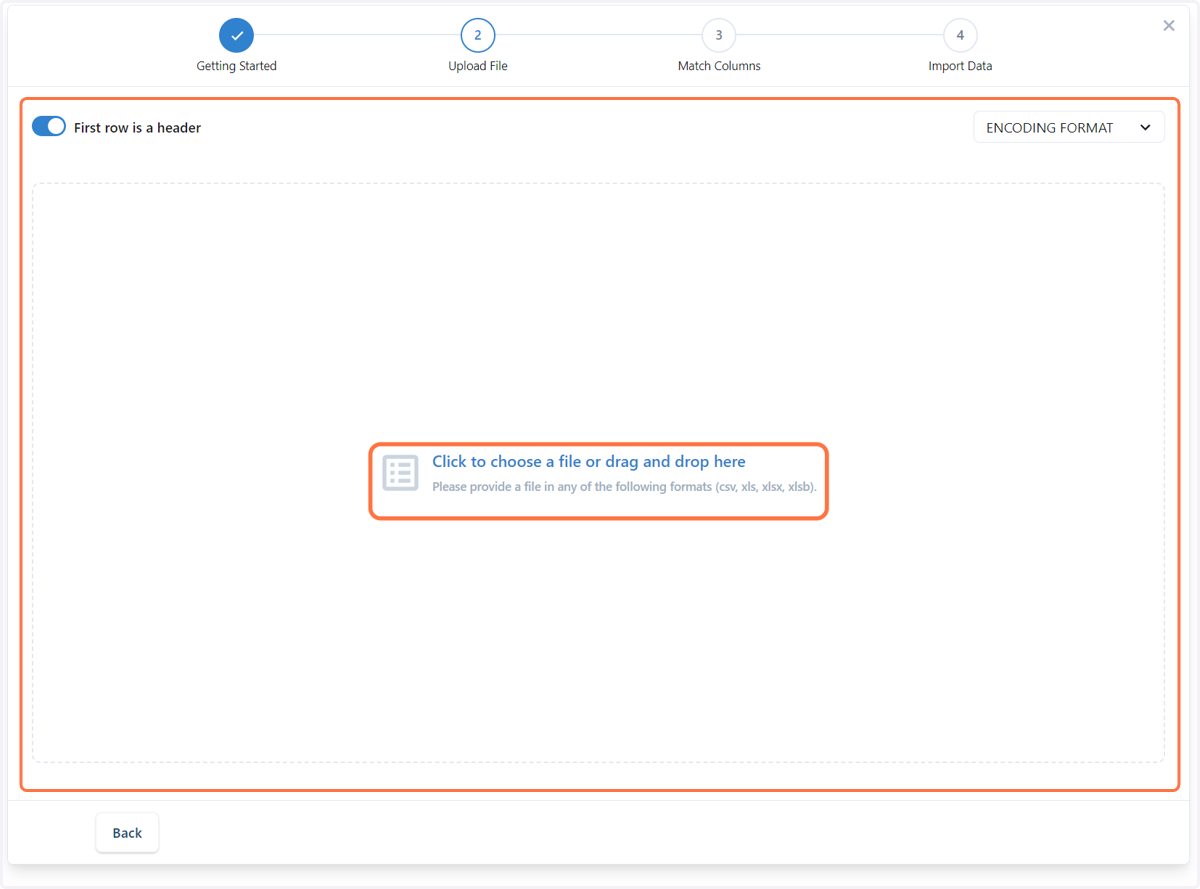Click the Import Data step label
The image size is (1200, 889).
click(960, 66)
